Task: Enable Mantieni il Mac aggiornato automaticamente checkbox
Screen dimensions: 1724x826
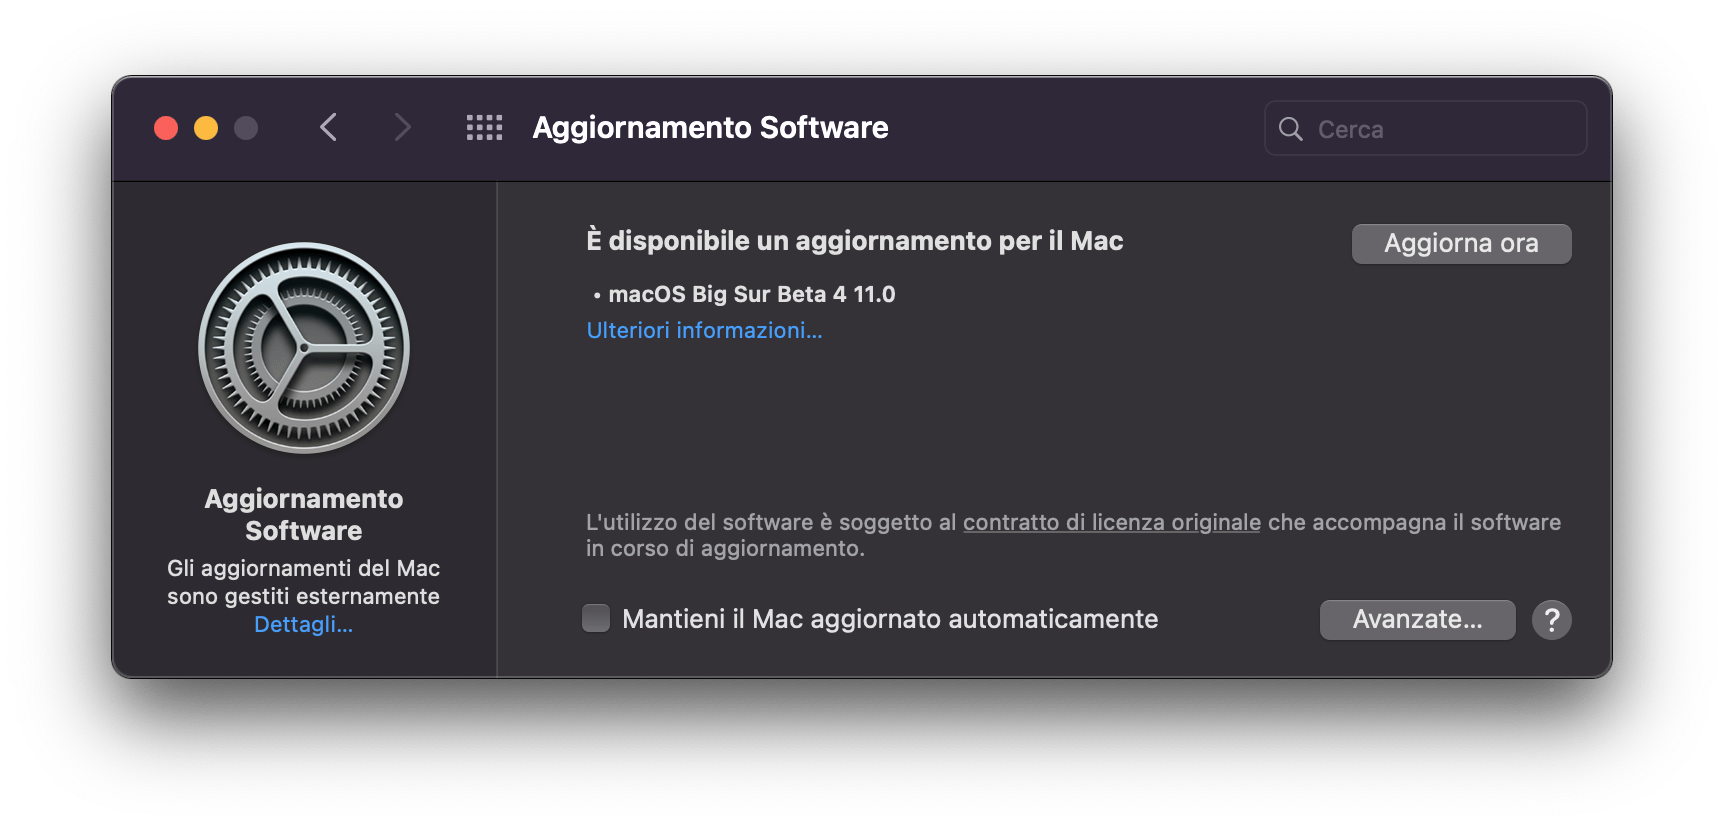Action: (596, 618)
